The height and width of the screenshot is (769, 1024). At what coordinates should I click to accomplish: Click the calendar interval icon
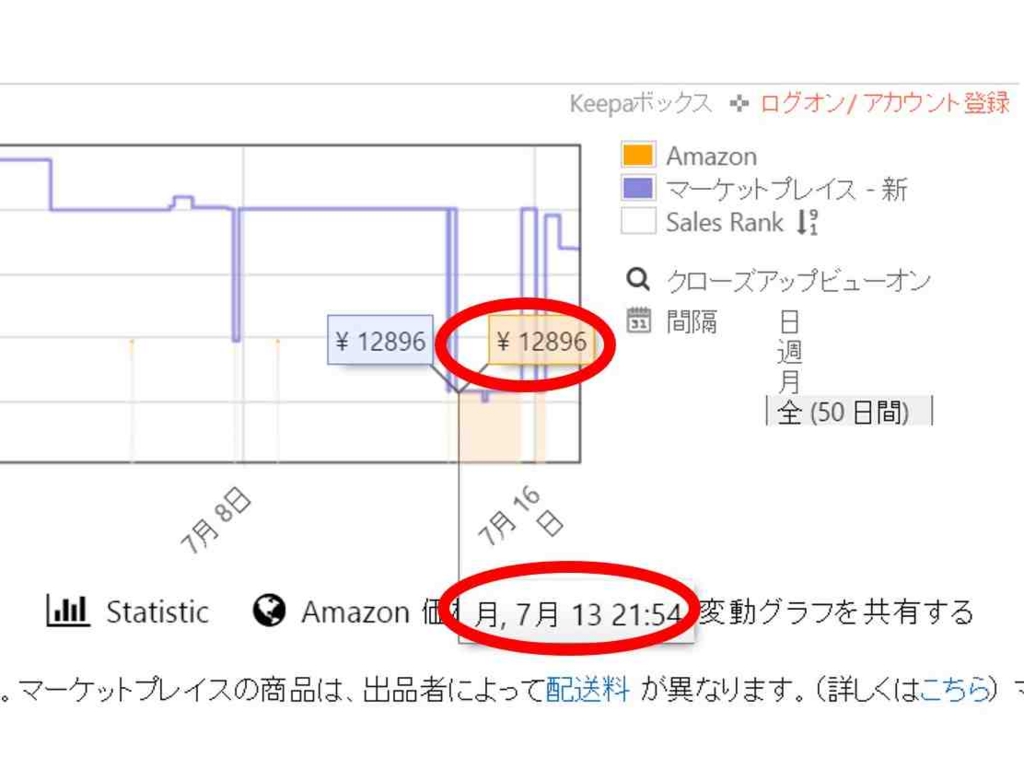pyautogui.click(x=638, y=320)
